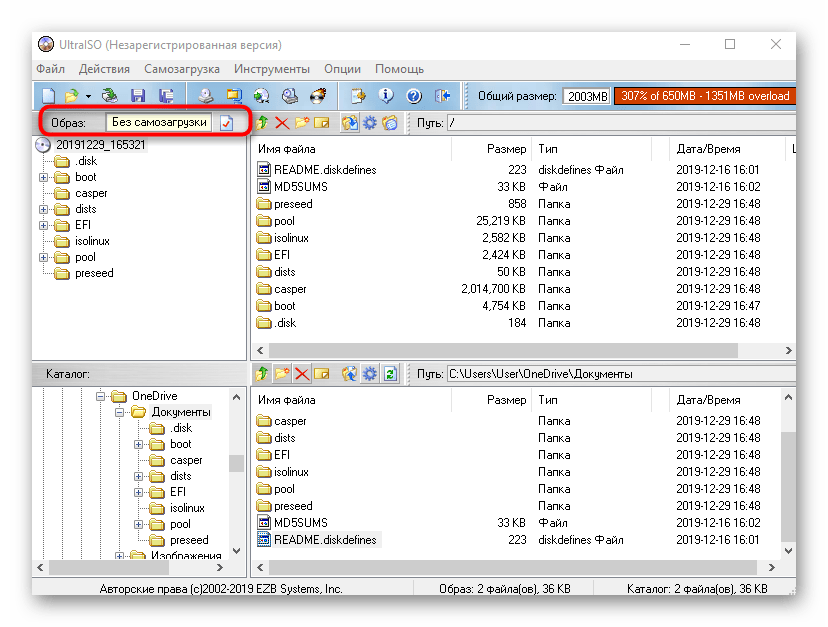Click the local Путь path input field

[620, 374]
